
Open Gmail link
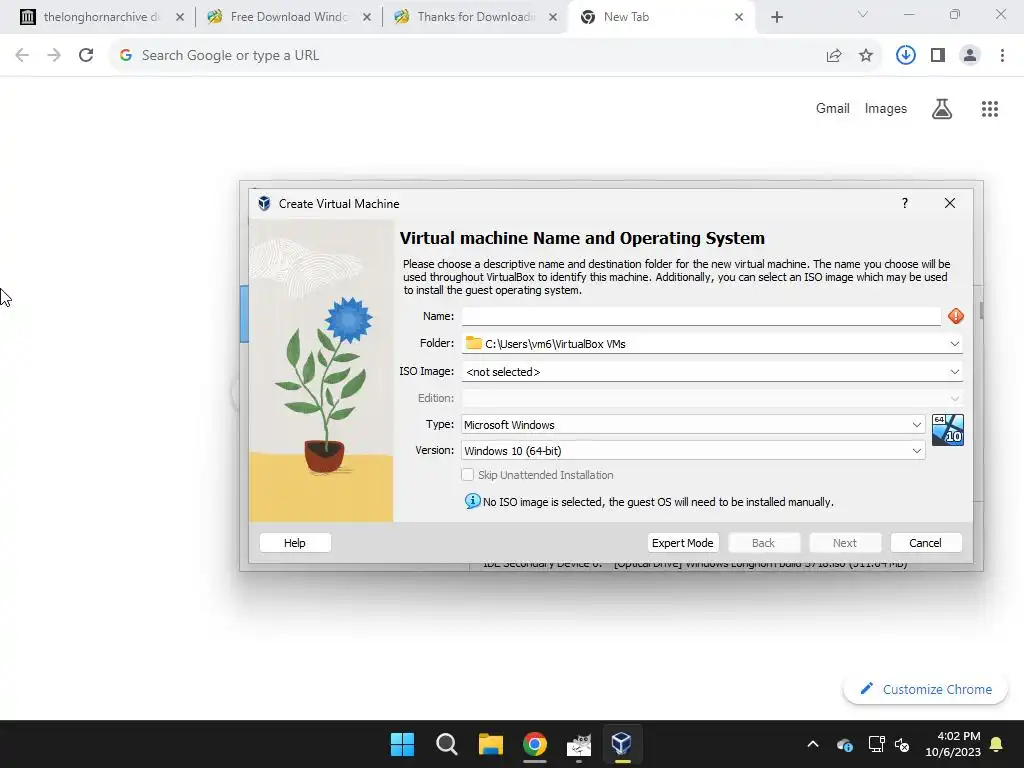pos(833,108)
